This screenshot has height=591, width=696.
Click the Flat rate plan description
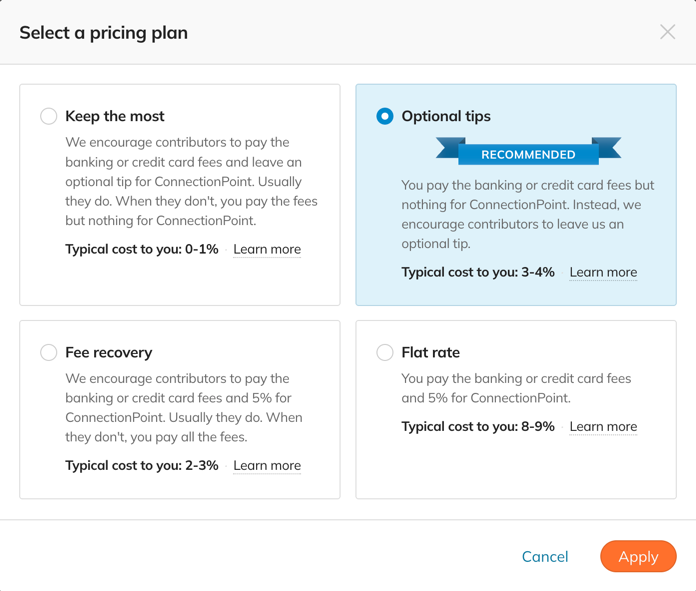pos(516,388)
